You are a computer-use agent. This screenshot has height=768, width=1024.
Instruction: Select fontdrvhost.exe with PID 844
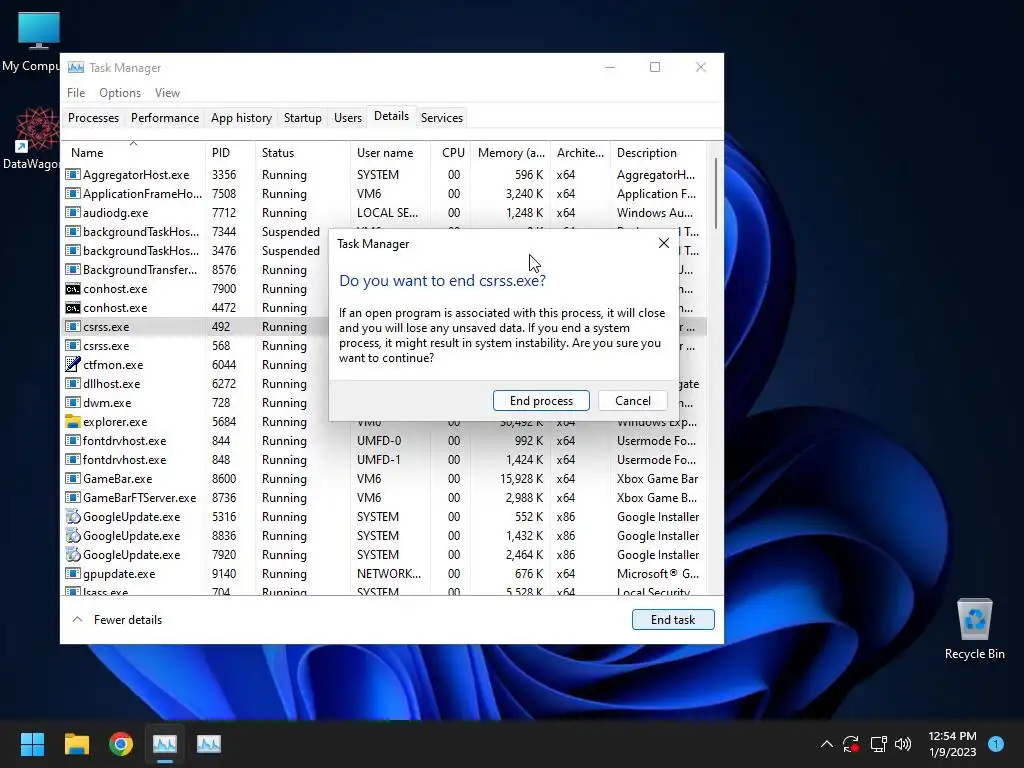[x=385, y=441]
